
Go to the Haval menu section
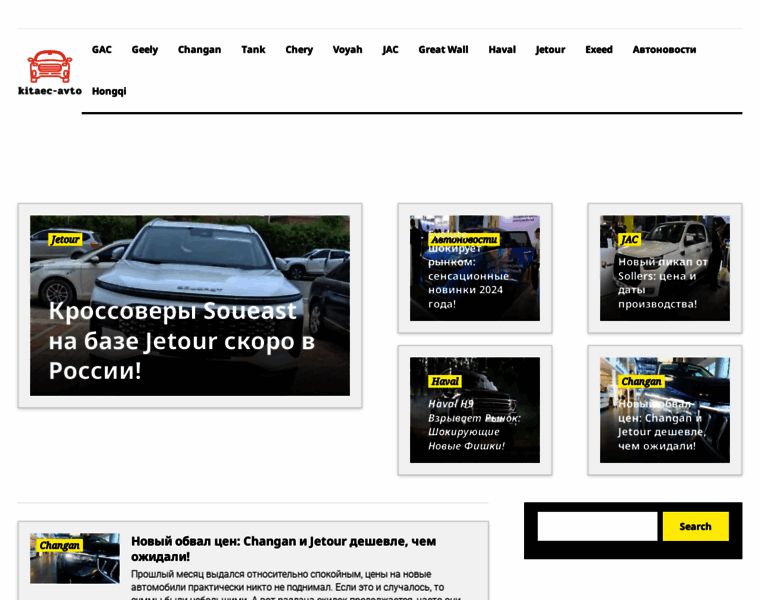click(x=502, y=49)
